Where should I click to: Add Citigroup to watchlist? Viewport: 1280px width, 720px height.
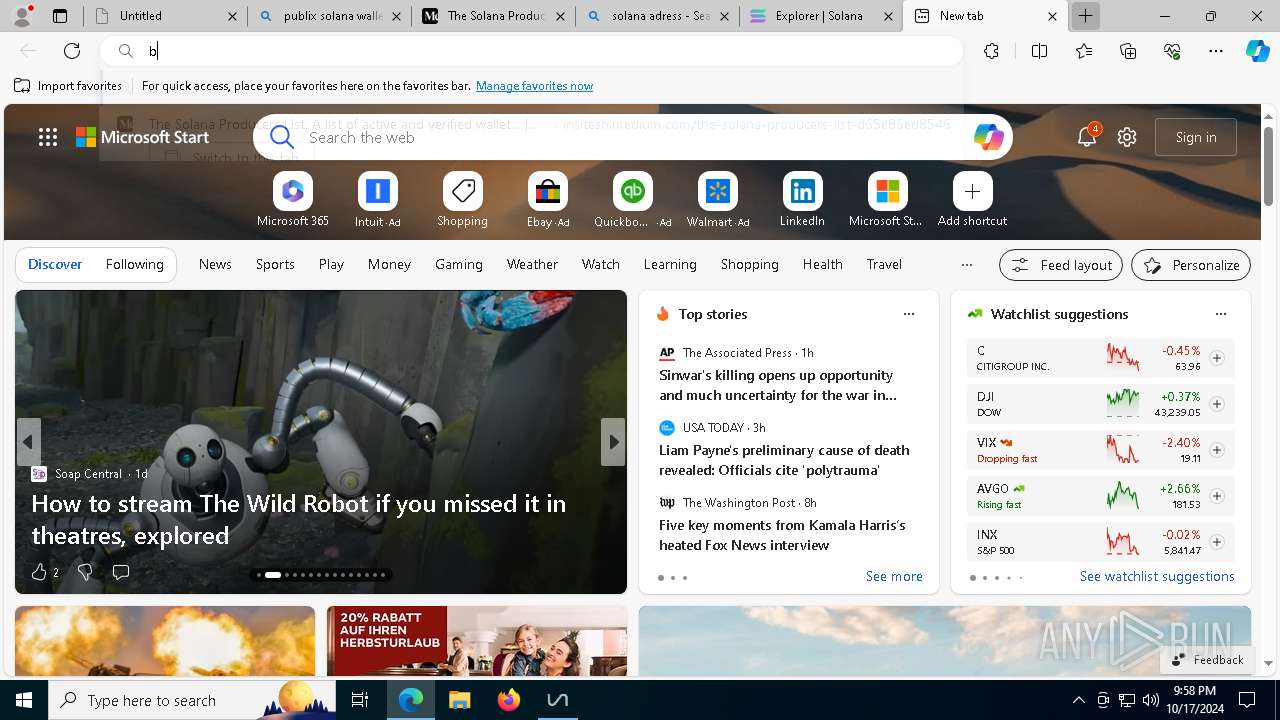[x=1216, y=358]
